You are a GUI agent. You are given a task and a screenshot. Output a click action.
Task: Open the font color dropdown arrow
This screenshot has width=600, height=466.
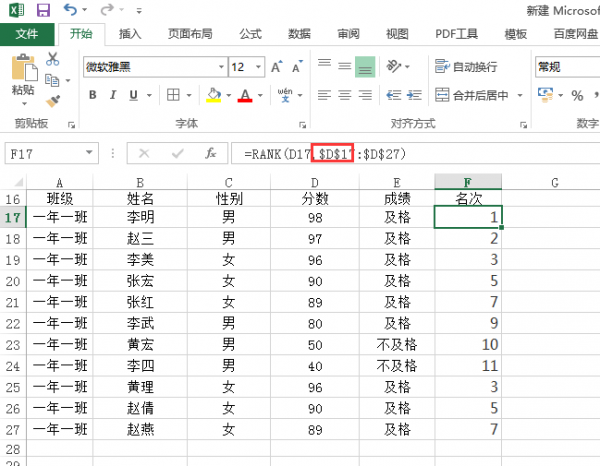[260, 95]
